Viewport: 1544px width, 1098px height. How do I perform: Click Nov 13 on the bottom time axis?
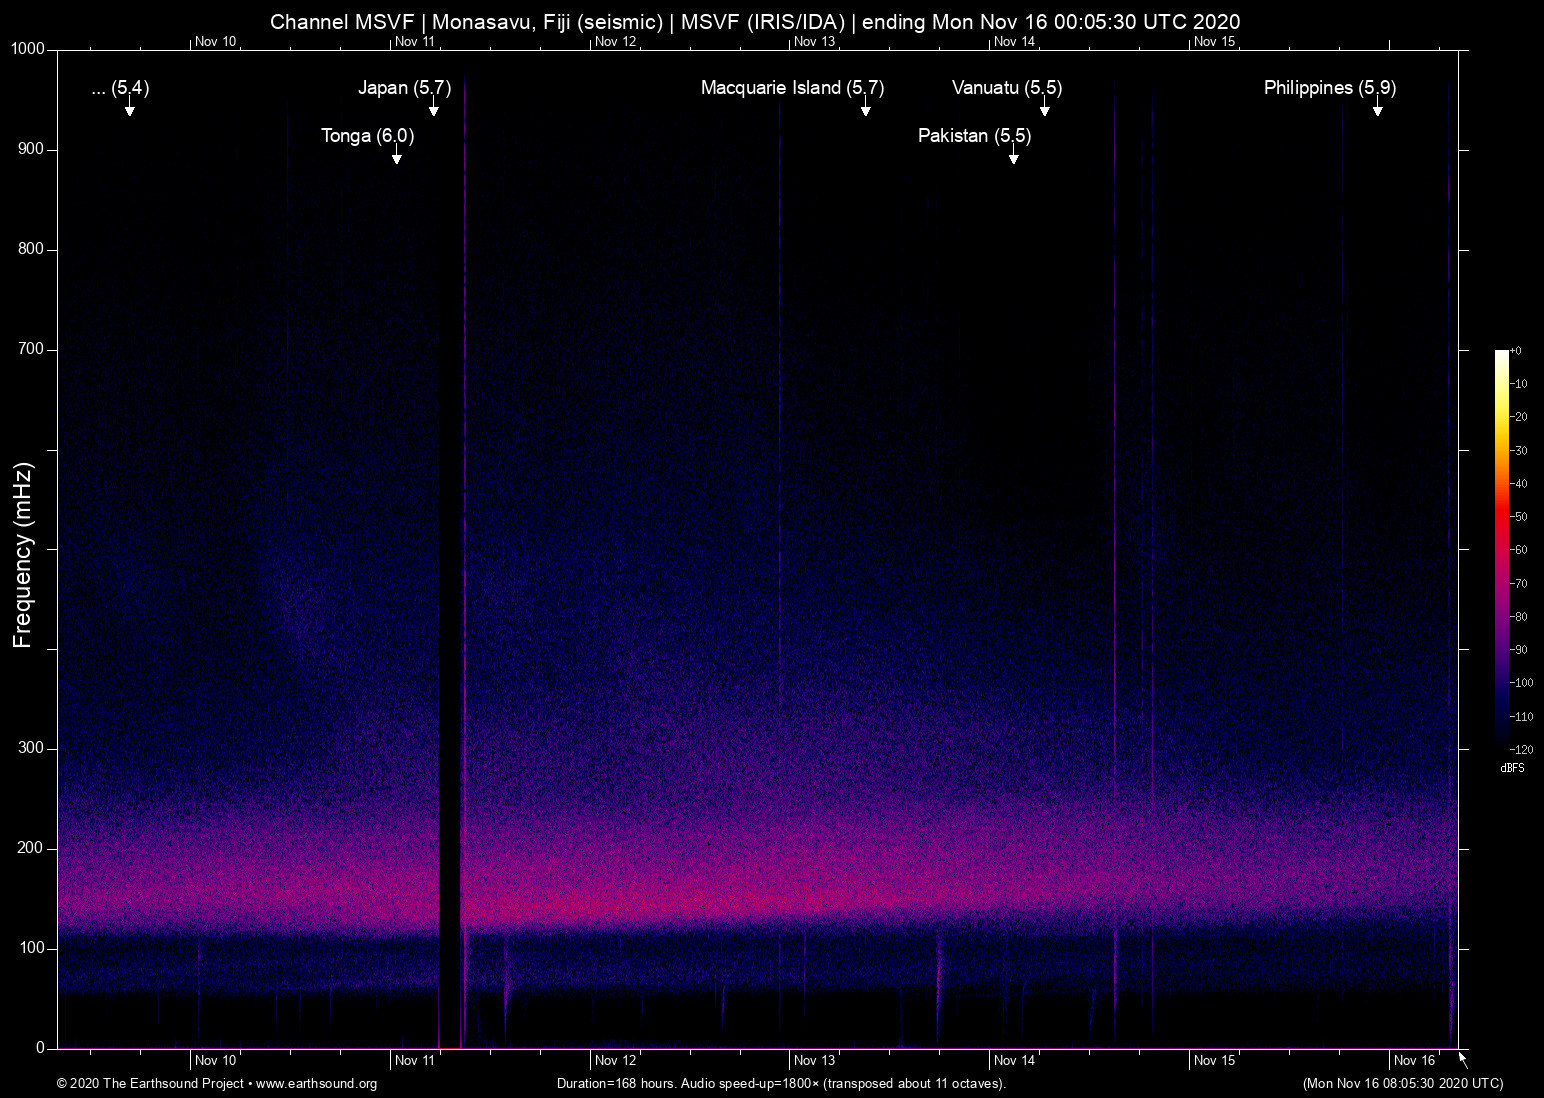pyautogui.click(x=814, y=1061)
